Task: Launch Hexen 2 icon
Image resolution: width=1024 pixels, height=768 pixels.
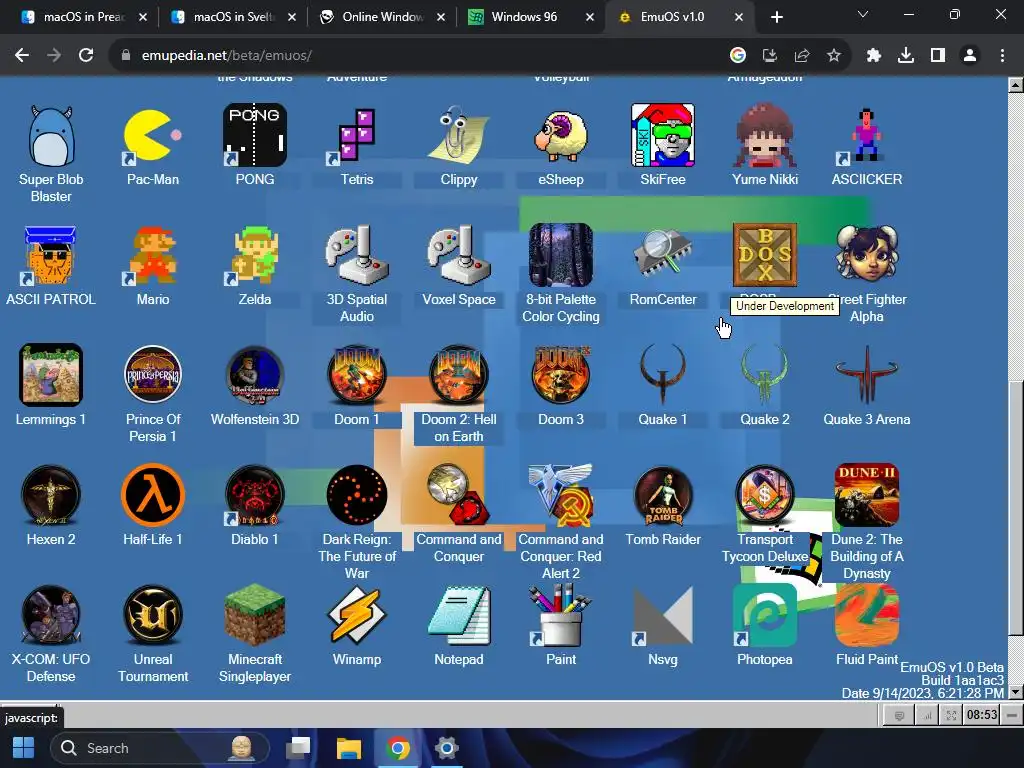Action: coord(51,496)
